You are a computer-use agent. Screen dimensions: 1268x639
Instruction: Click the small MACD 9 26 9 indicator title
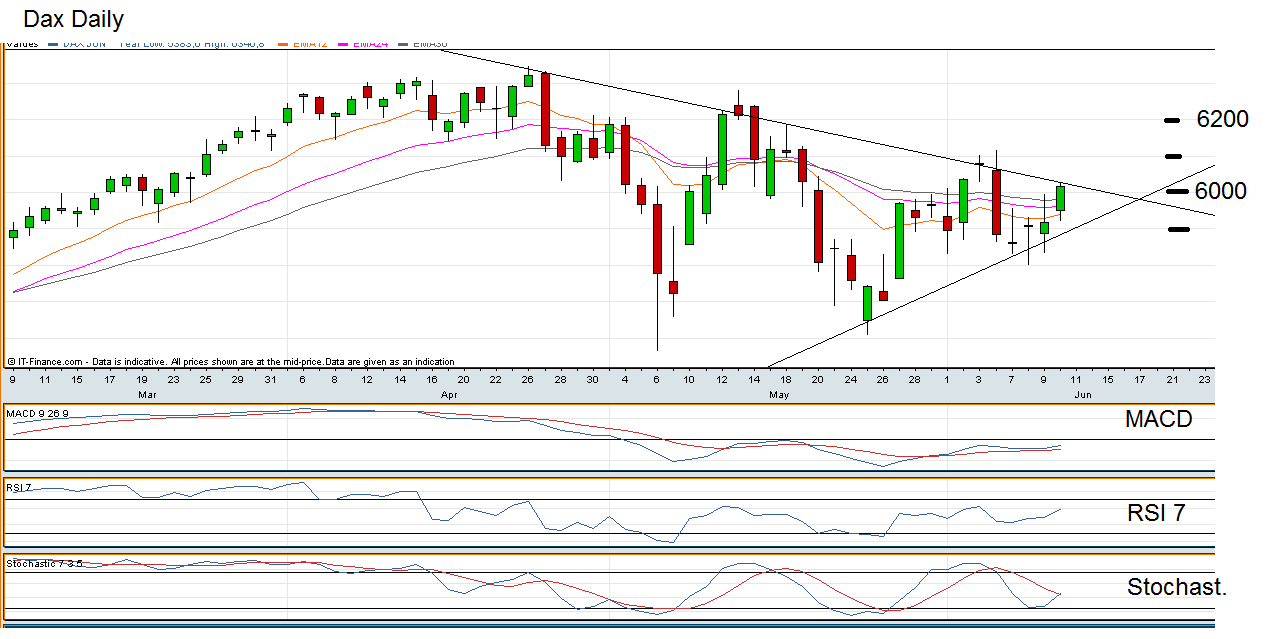click(x=37, y=413)
